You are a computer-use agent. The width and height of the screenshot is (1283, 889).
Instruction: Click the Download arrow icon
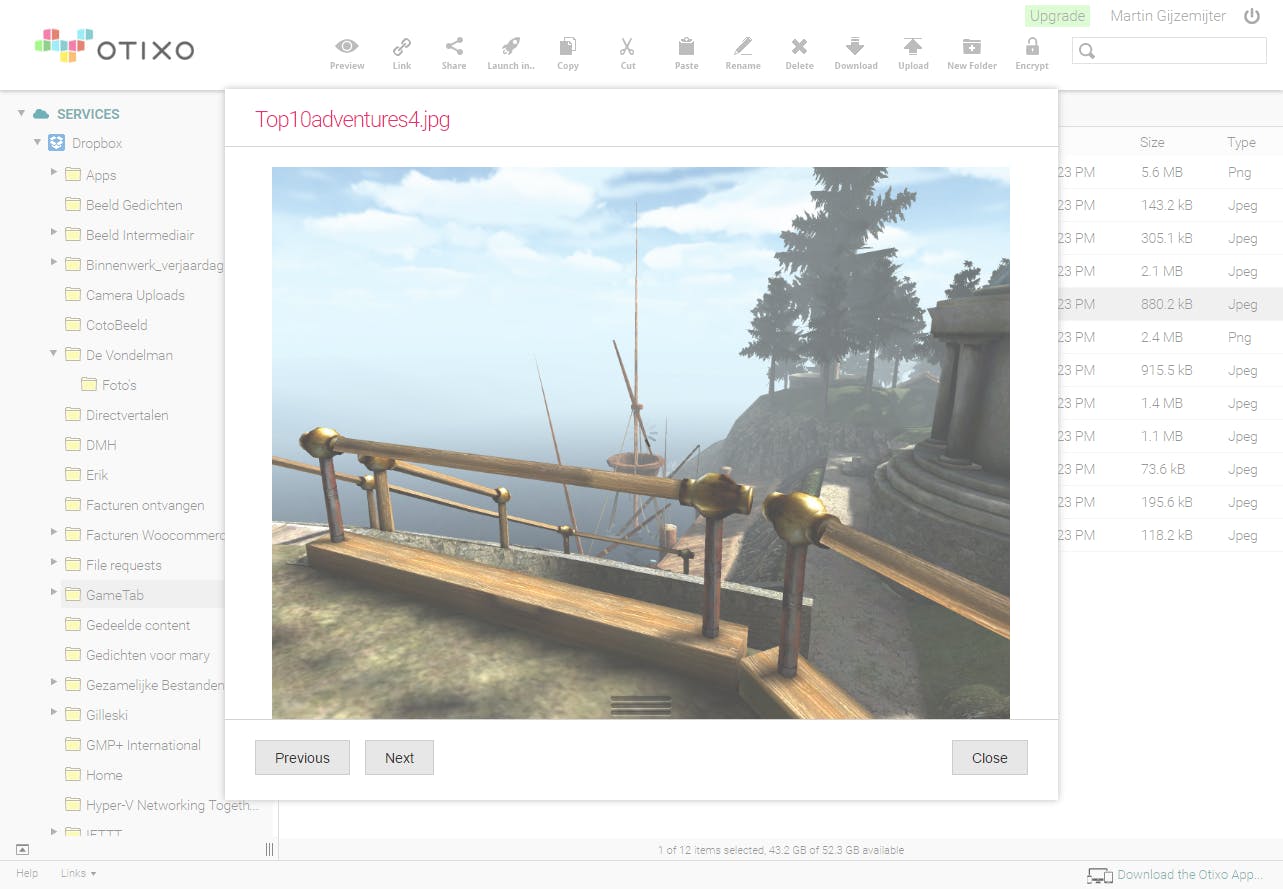tap(855, 46)
